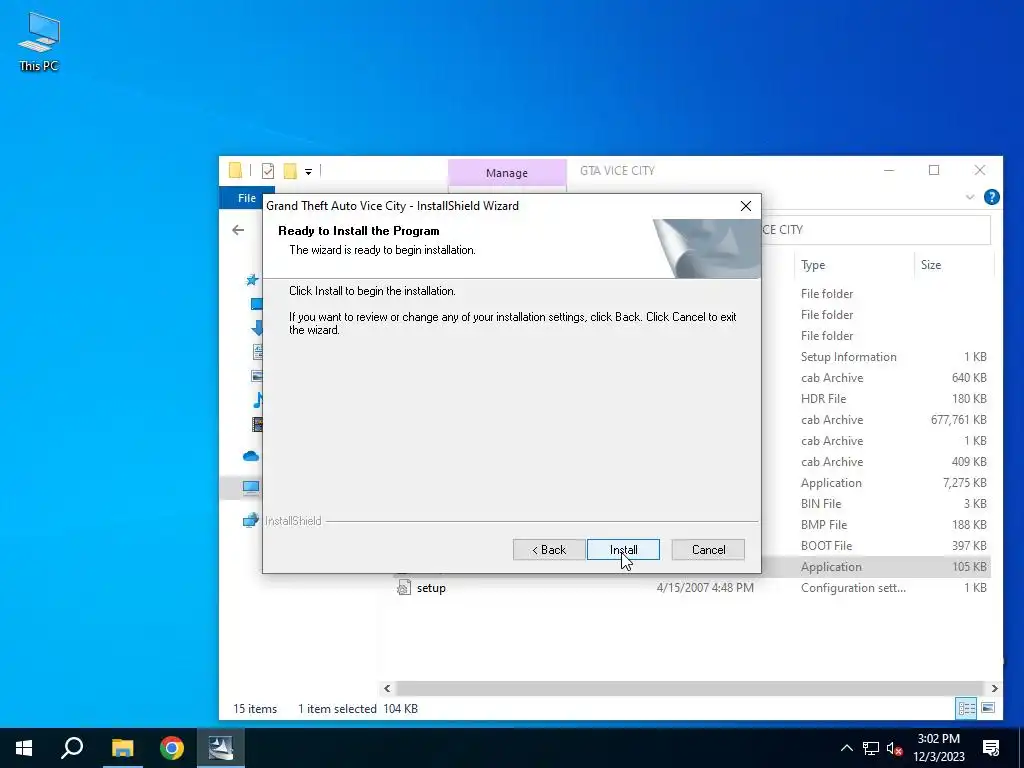Click horizontal scrollbar left arrow

tap(387, 688)
